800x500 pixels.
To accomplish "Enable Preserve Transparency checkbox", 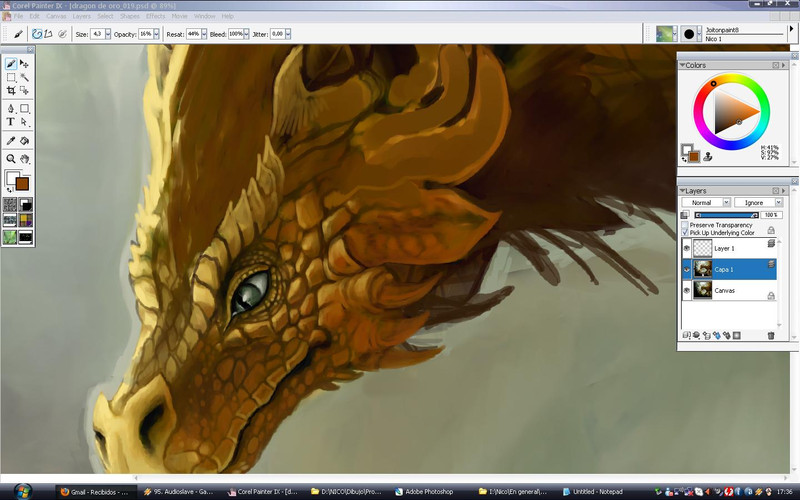I will pos(685,225).
